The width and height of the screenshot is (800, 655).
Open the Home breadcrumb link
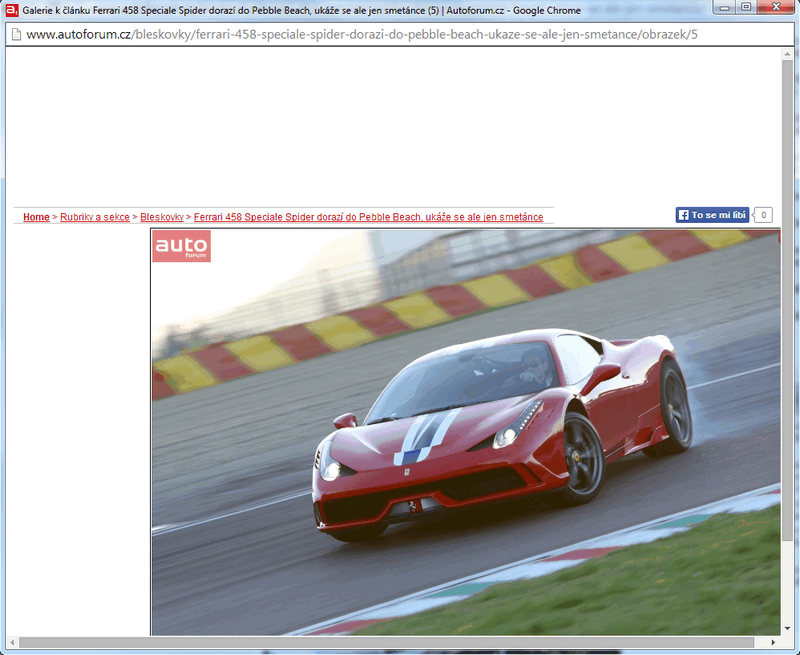pos(36,217)
